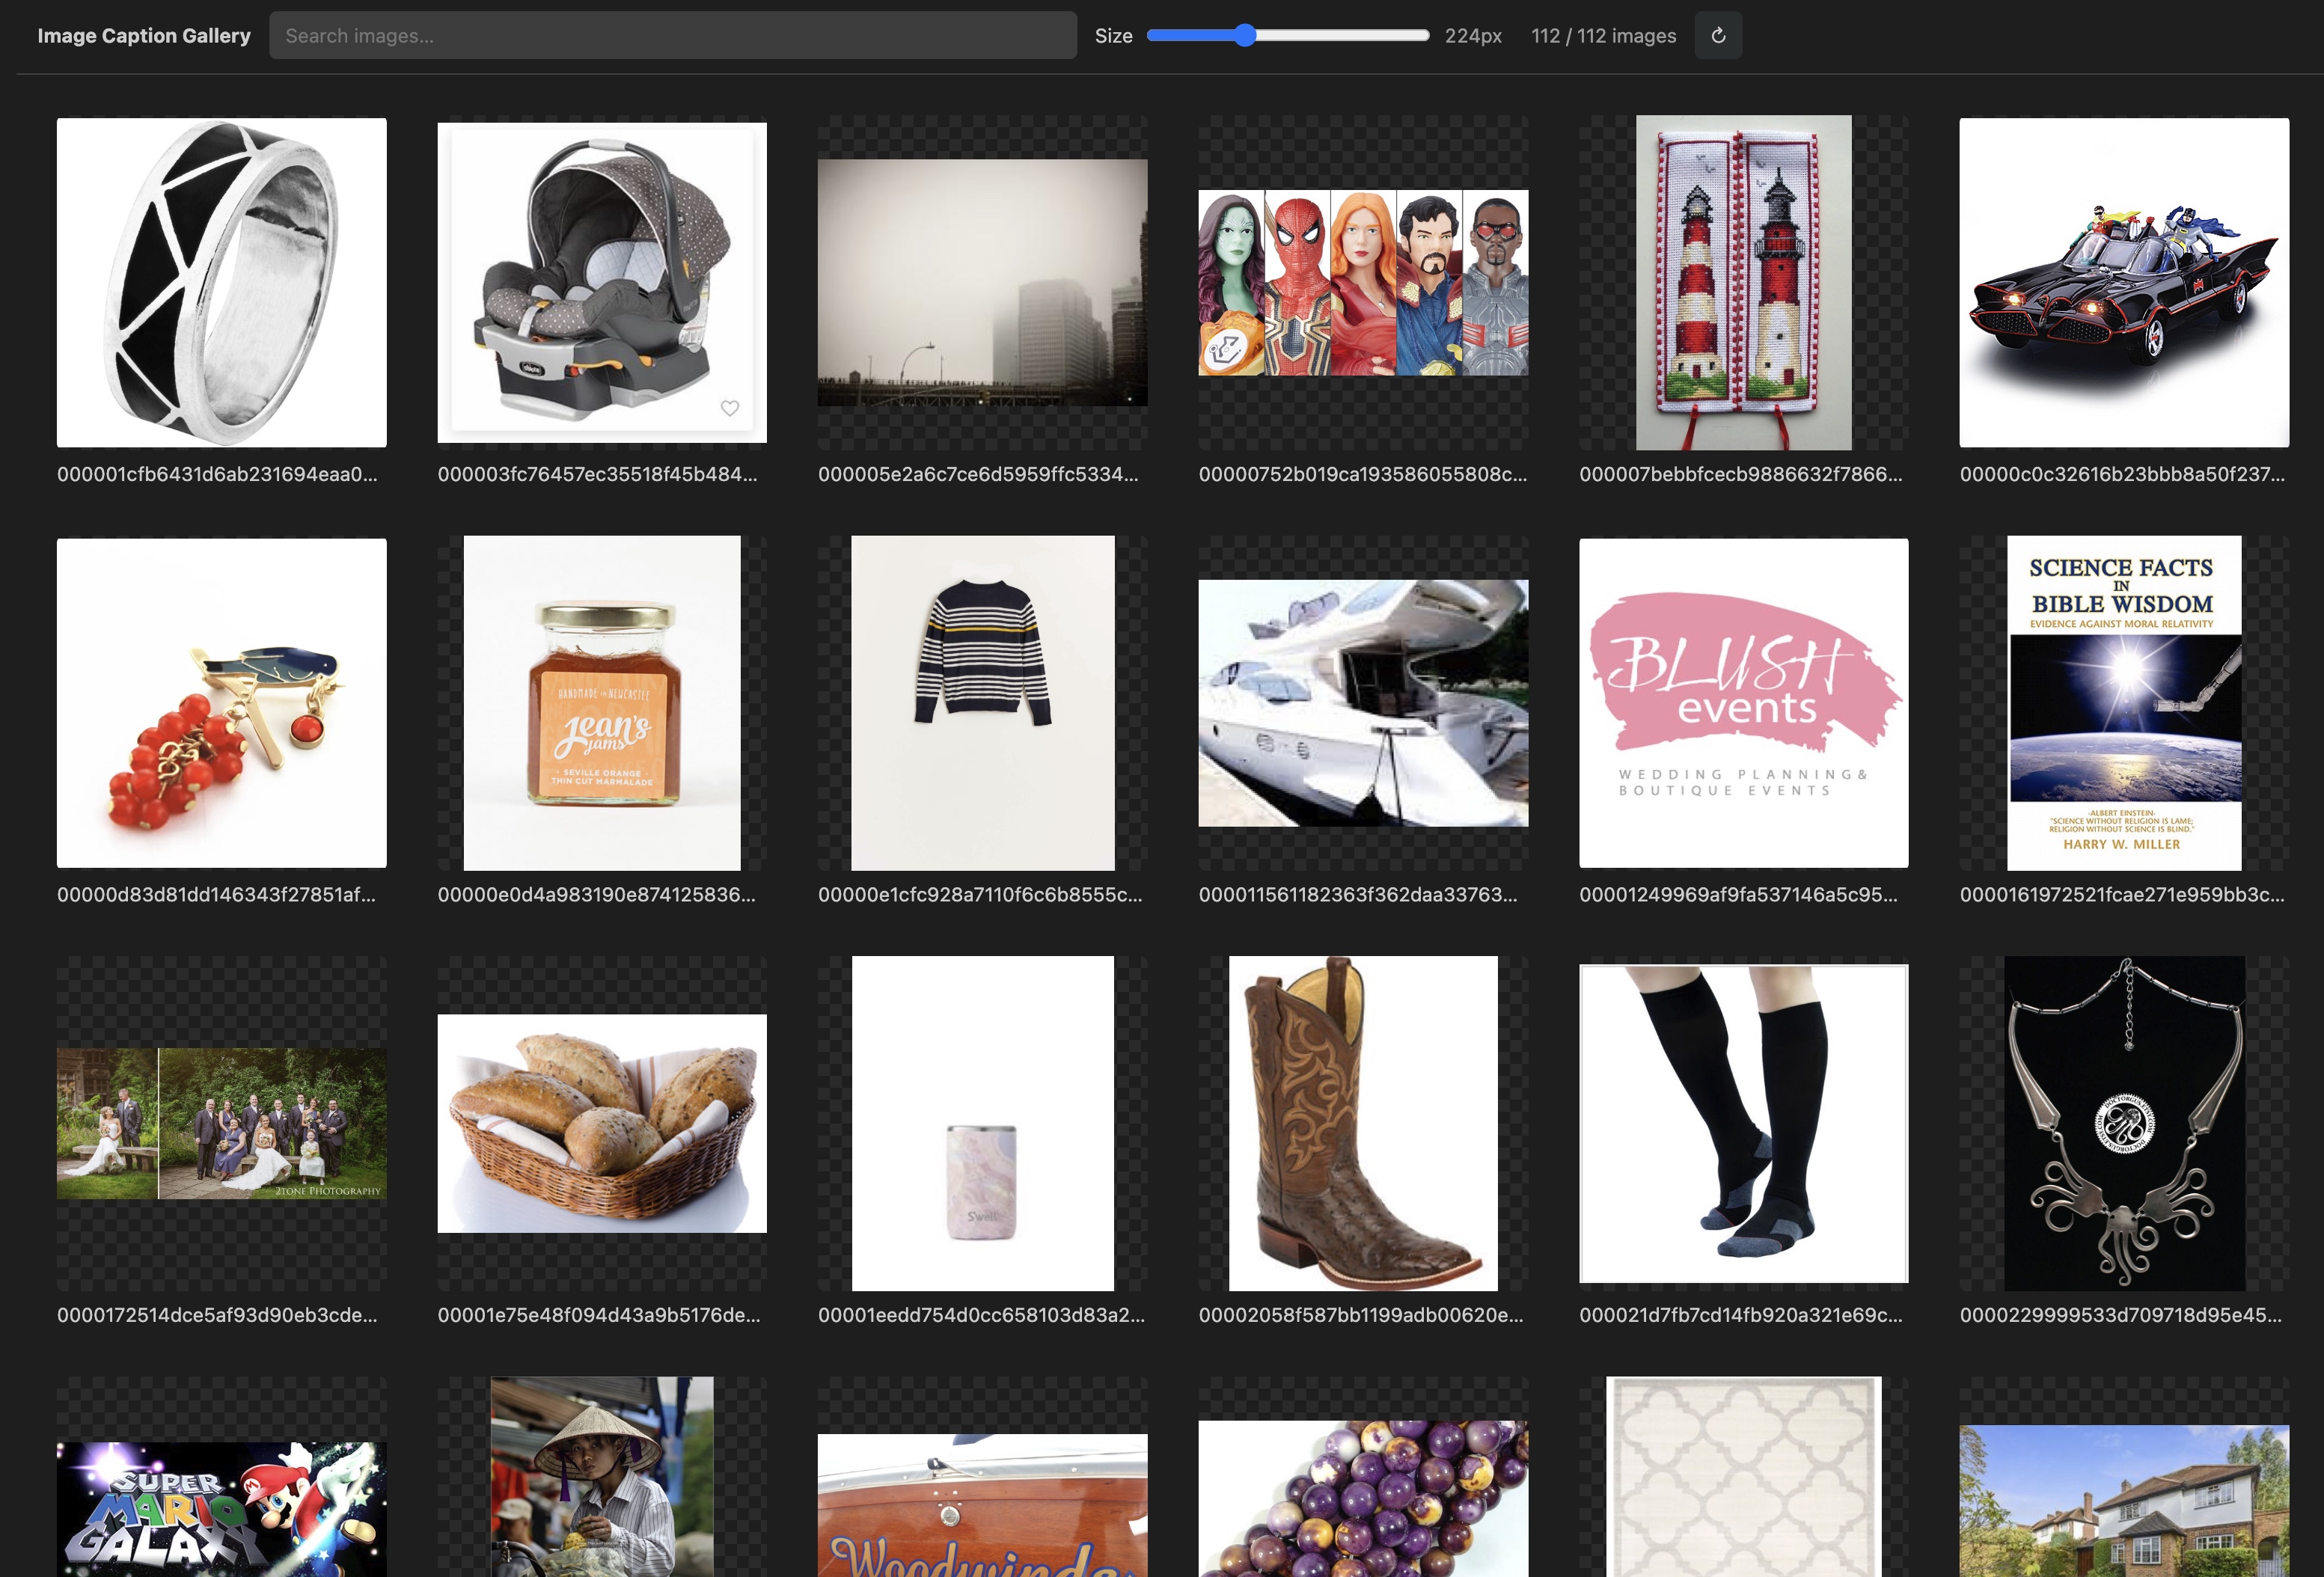Open the Batmobile toy car thumbnail
Viewport: 2324px width, 1577px height.
(2124, 283)
